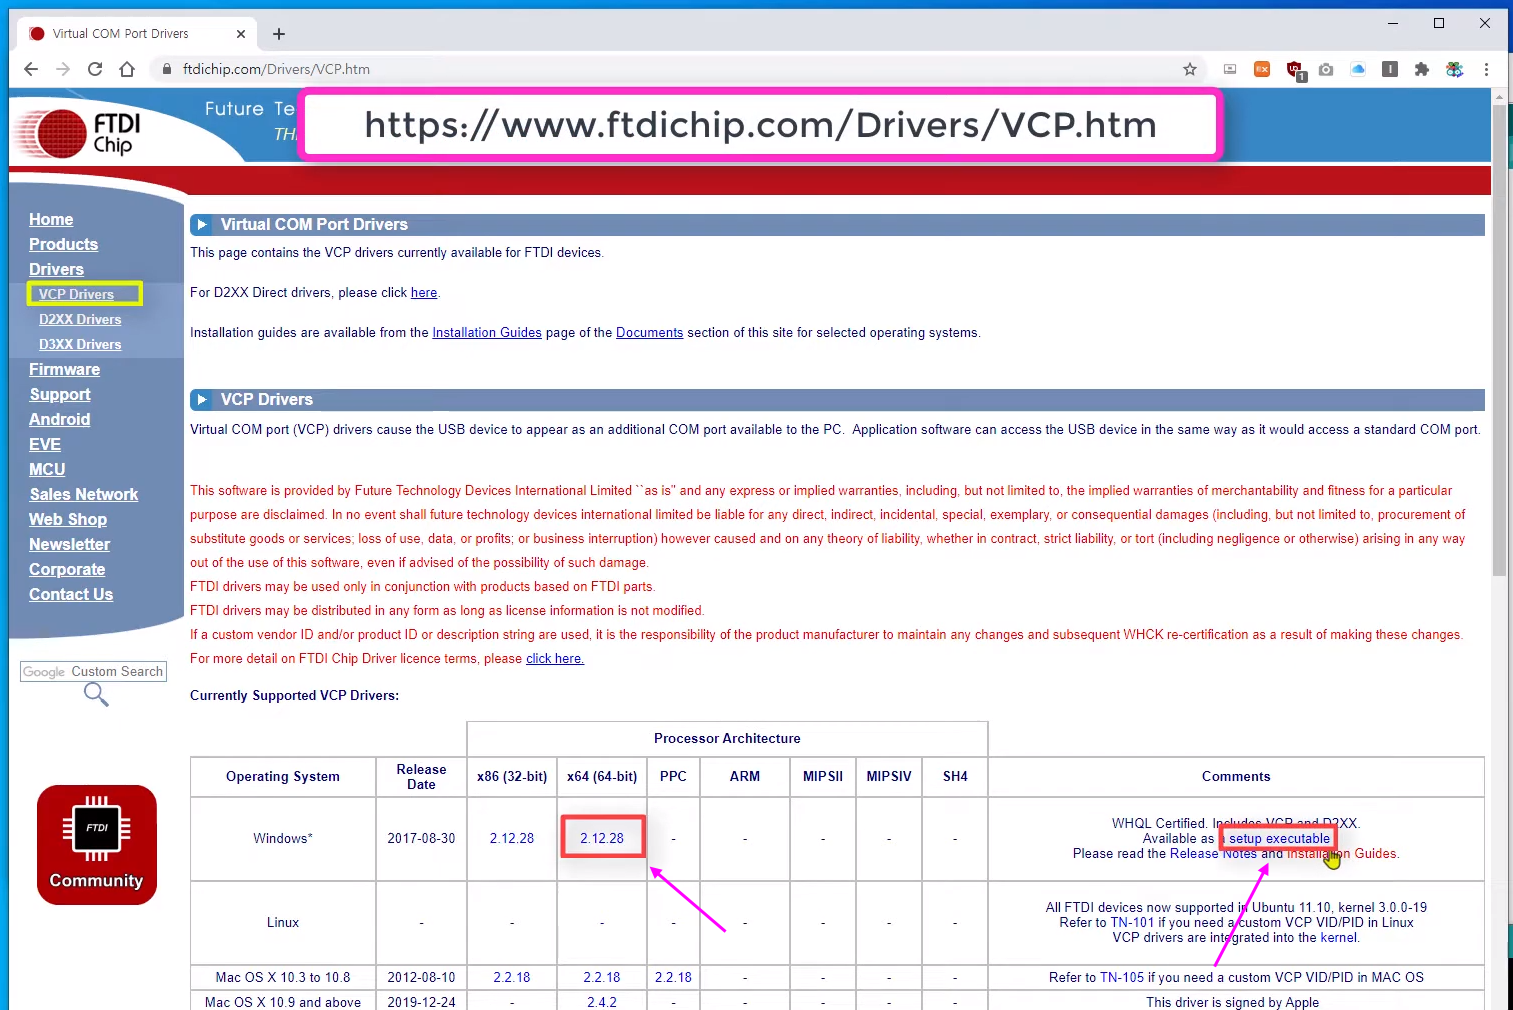Open Web Shop in the sidebar

tap(68, 519)
